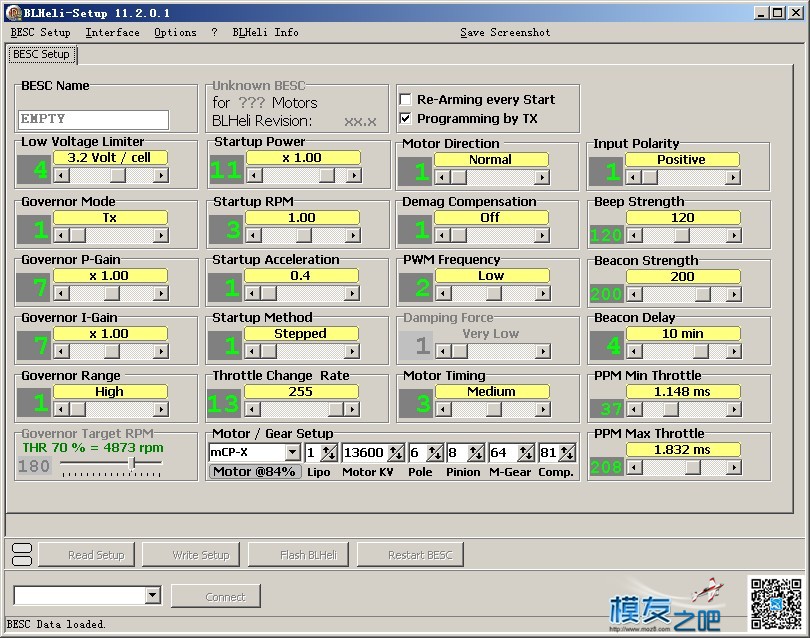Enable Re-Arming every Start checkbox
The height and width of the screenshot is (638, 810).
pos(406,99)
